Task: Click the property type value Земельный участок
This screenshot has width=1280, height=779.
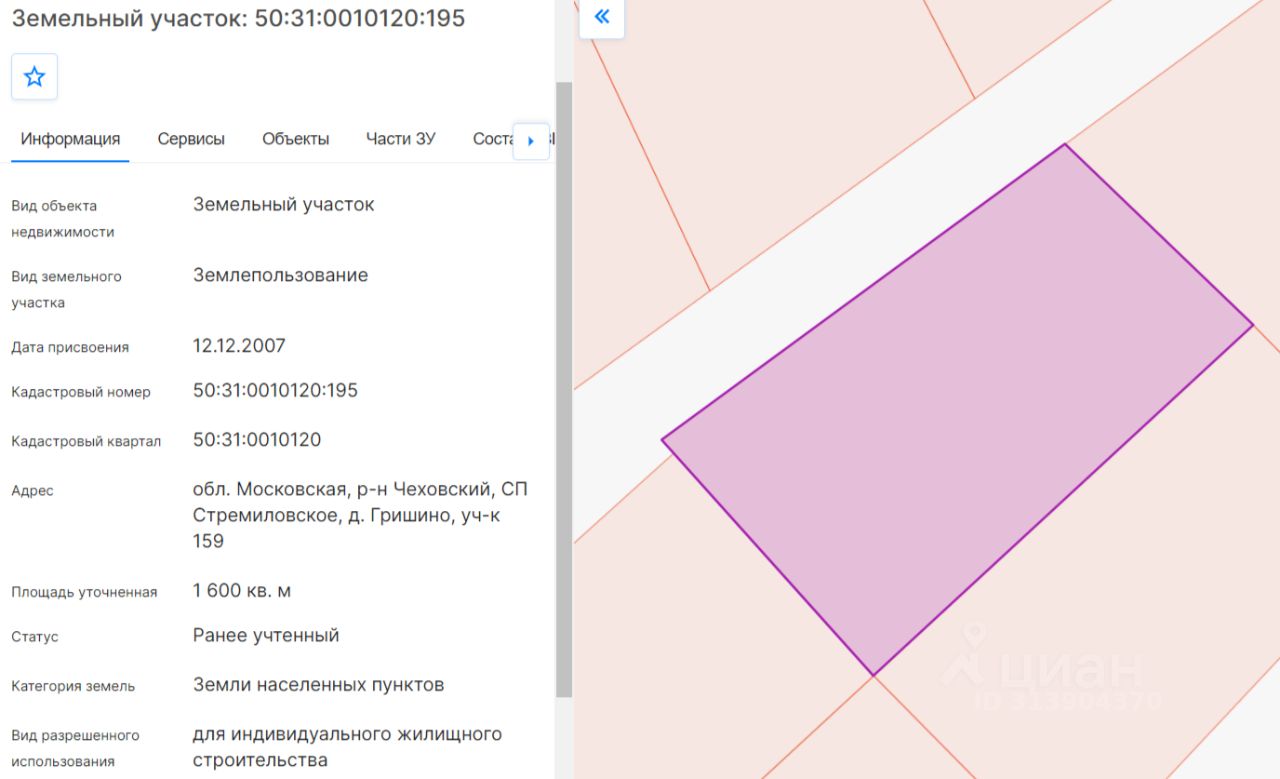Action: pos(284,205)
